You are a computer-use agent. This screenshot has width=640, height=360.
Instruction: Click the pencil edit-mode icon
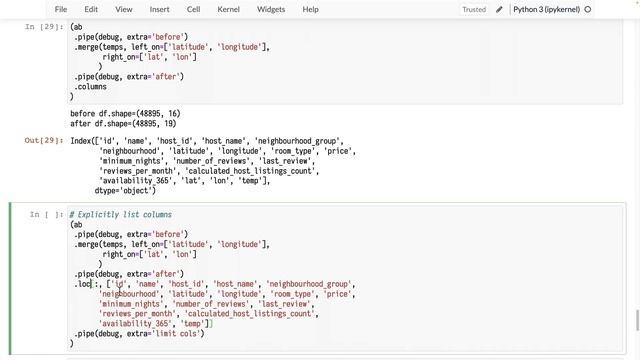coord(499,9)
